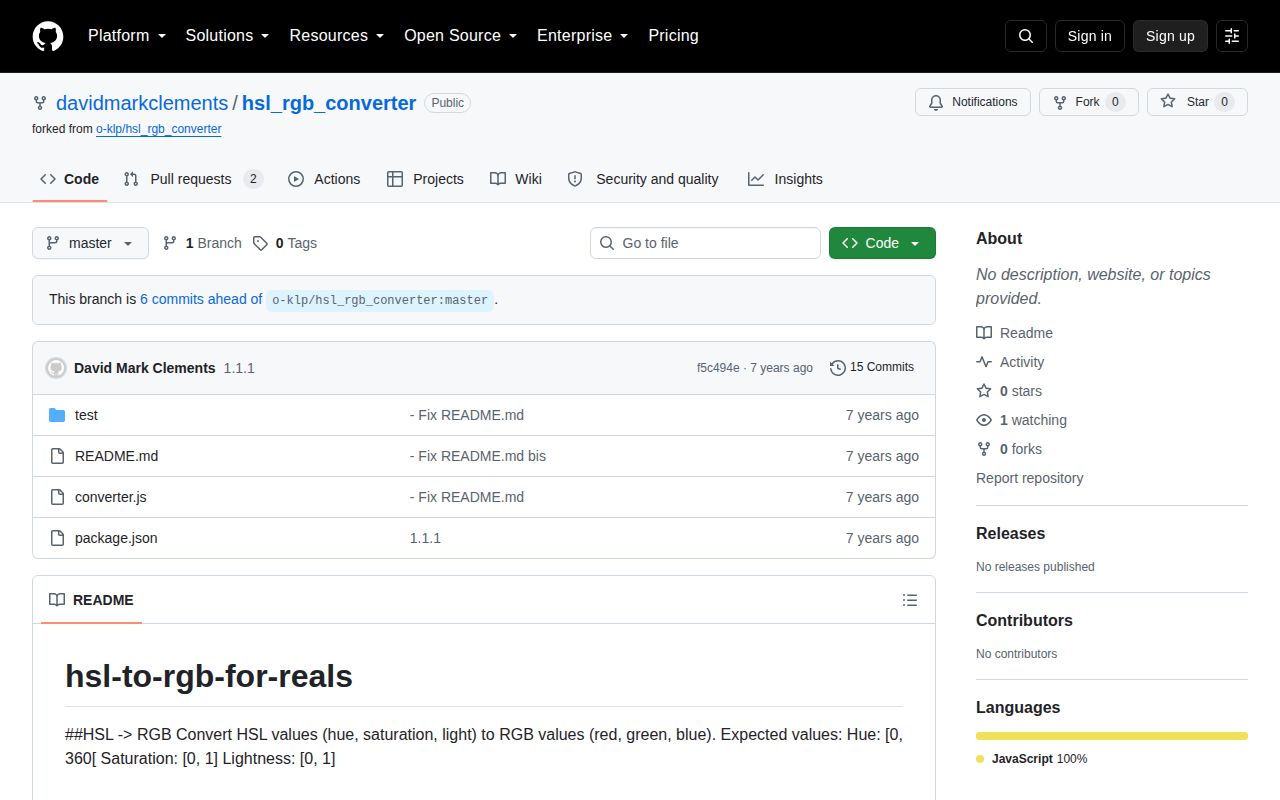Click the converter.js file icon
Viewport: 1280px width, 800px height.
(x=57, y=497)
